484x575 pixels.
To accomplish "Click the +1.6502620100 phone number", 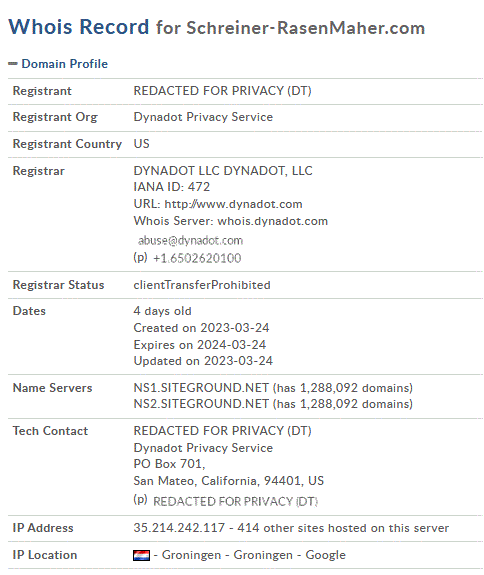I will 197,258.
